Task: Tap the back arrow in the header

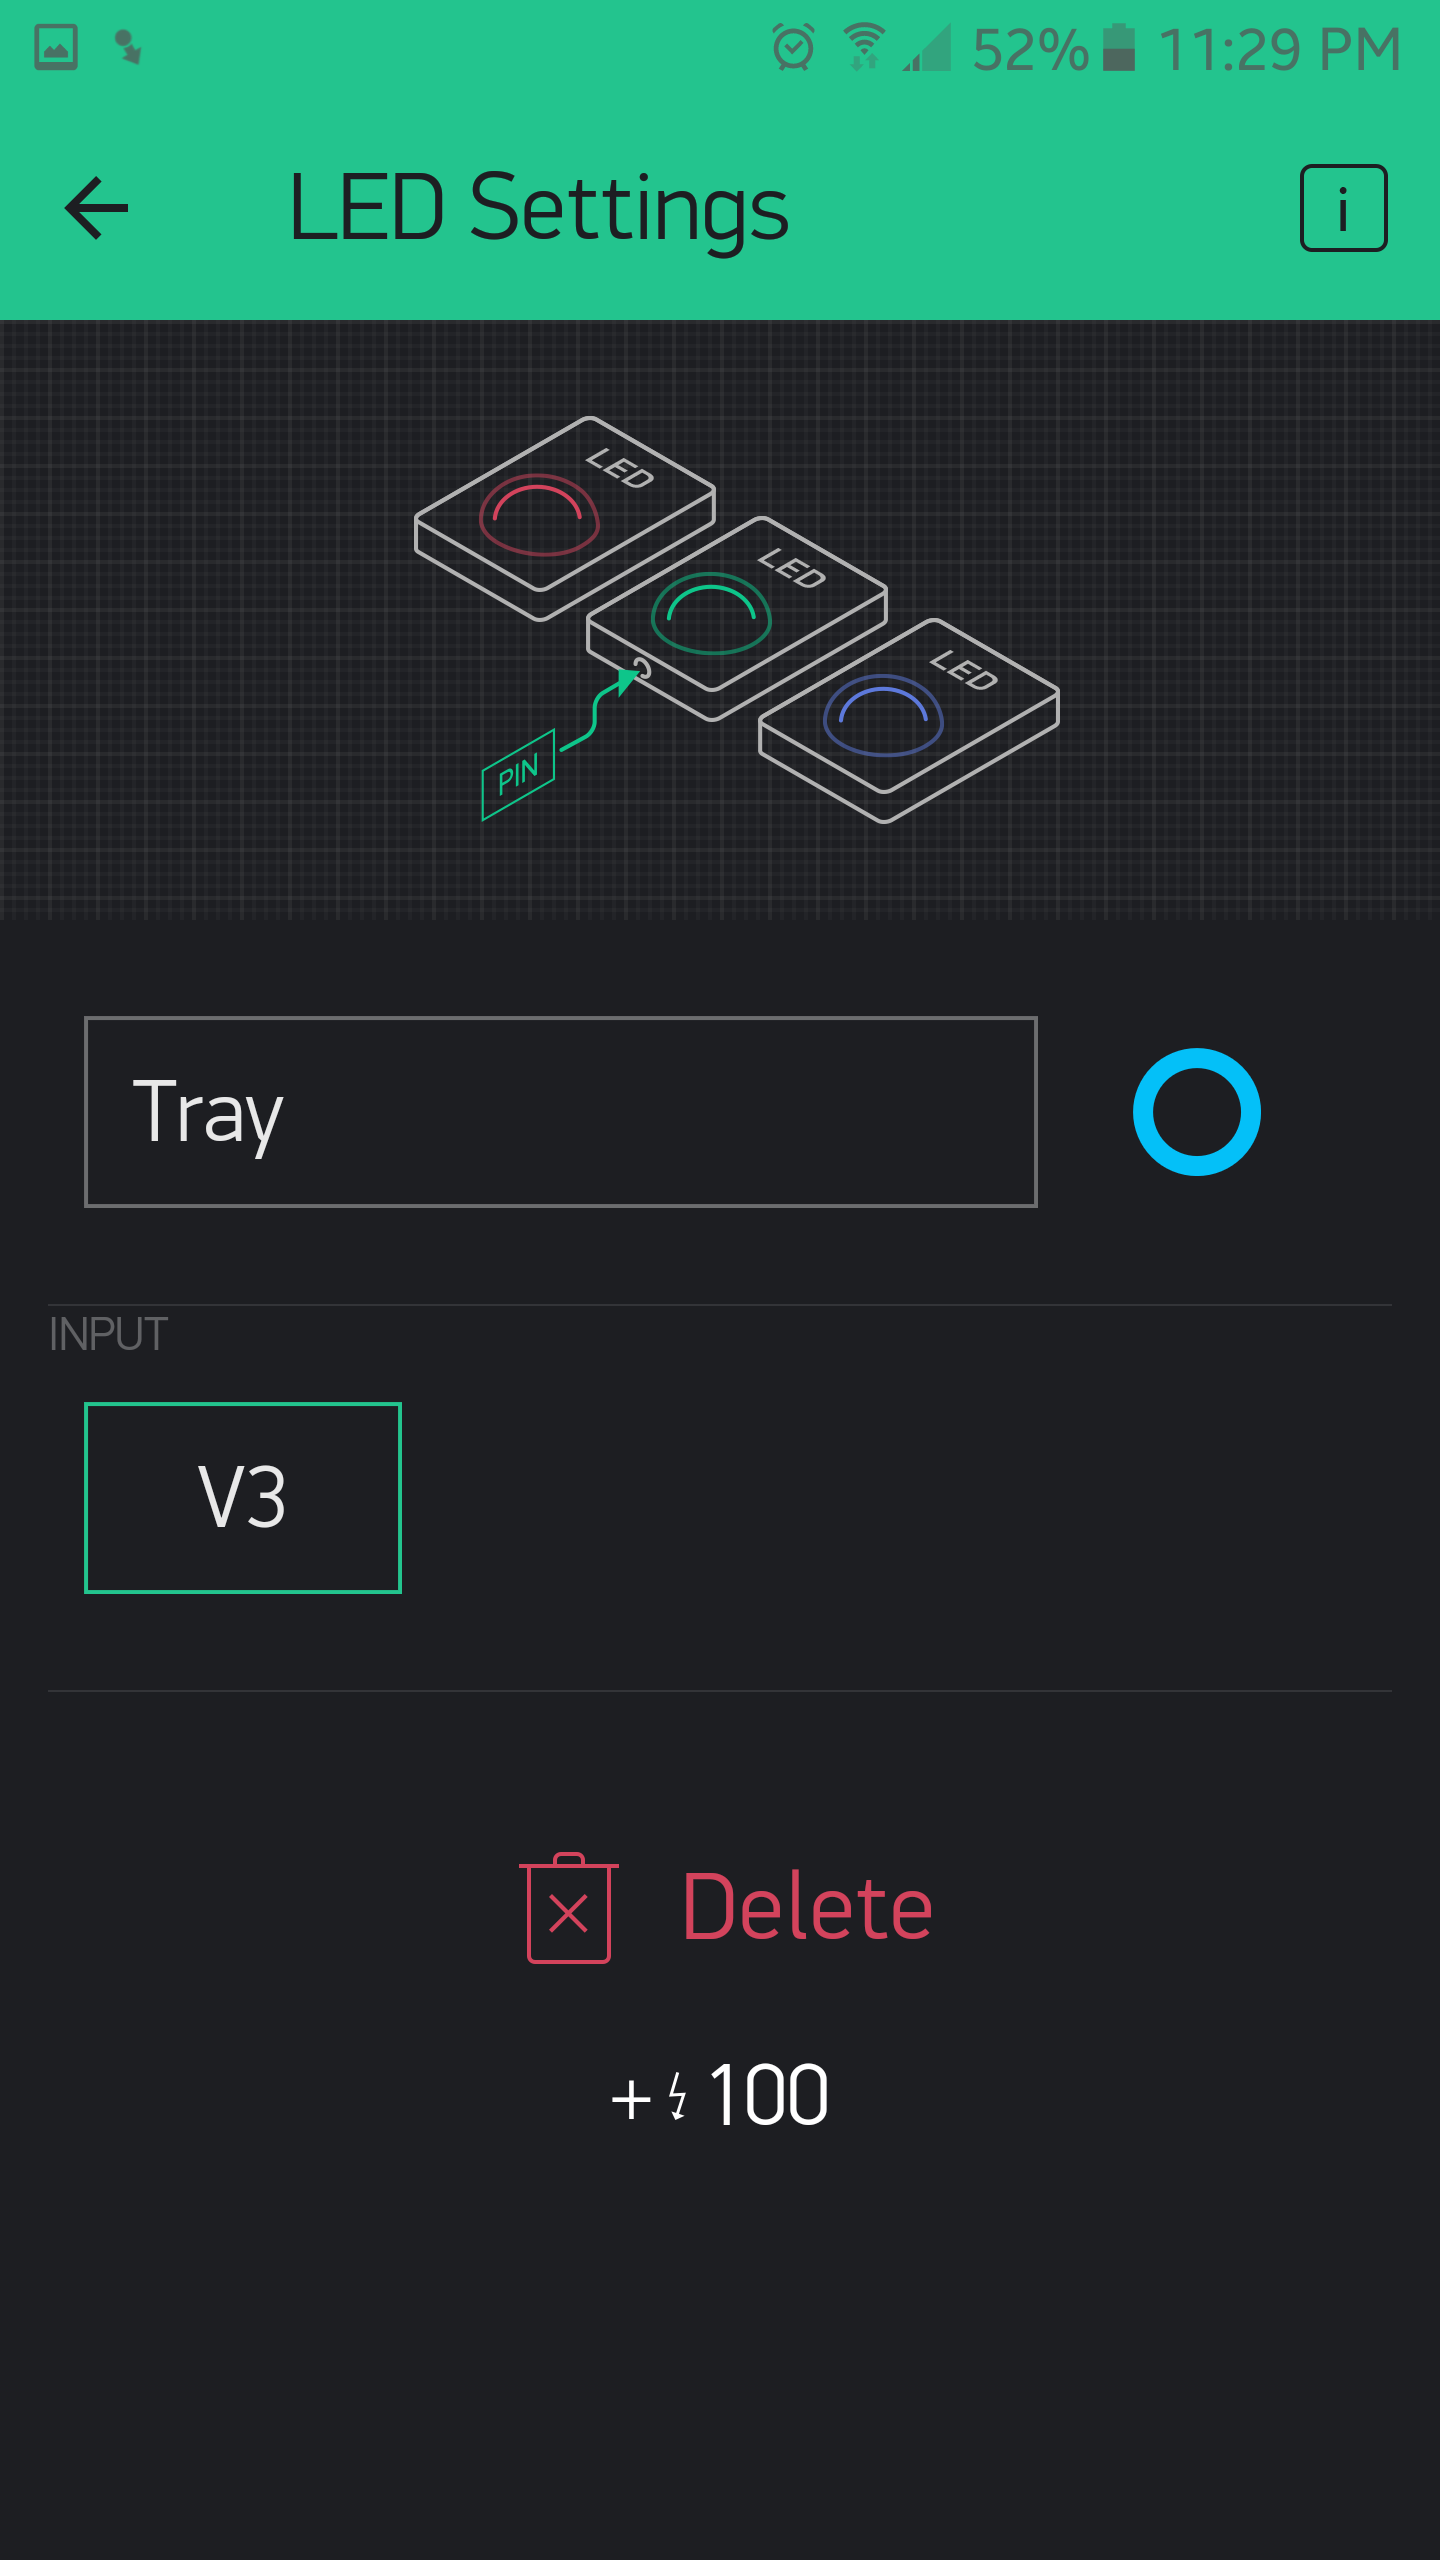Action: click(x=97, y=208)
